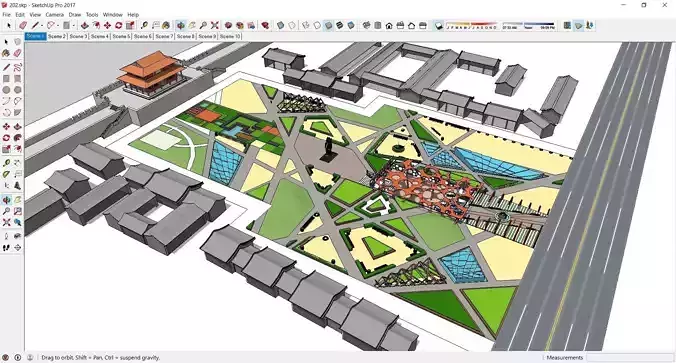Choose the Section Plane tool
This screenshot has width=676, height=363.
pos(17,247)
